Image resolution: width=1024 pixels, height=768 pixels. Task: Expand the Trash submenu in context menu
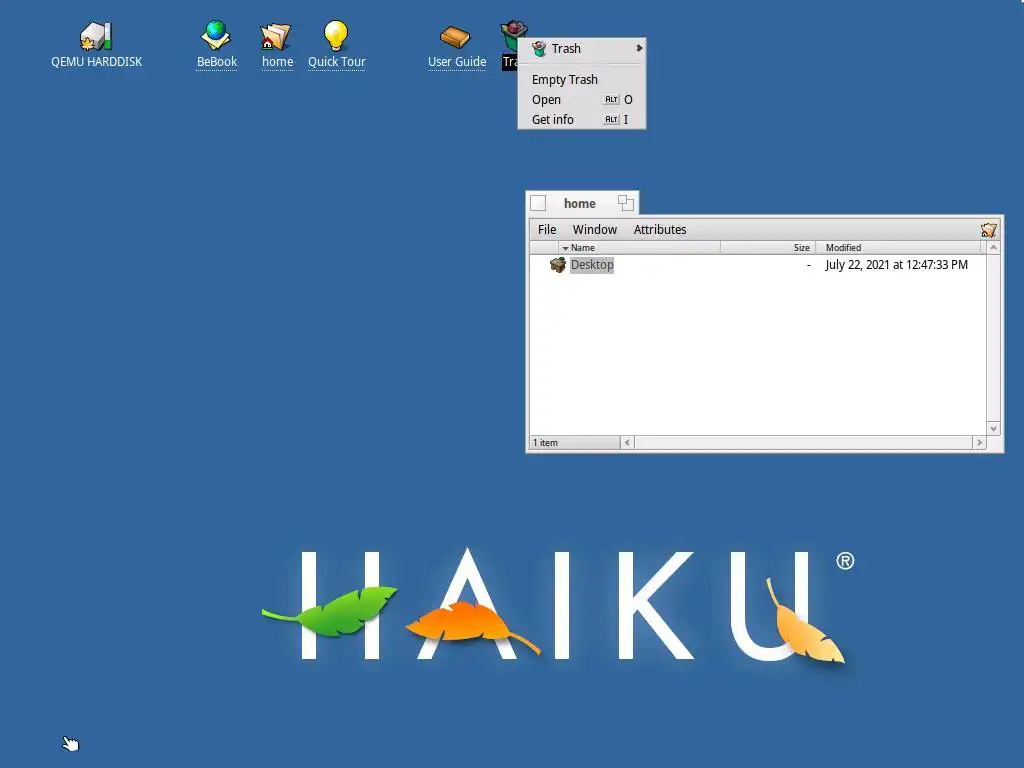pyautogui.click(x=582, y=48)
